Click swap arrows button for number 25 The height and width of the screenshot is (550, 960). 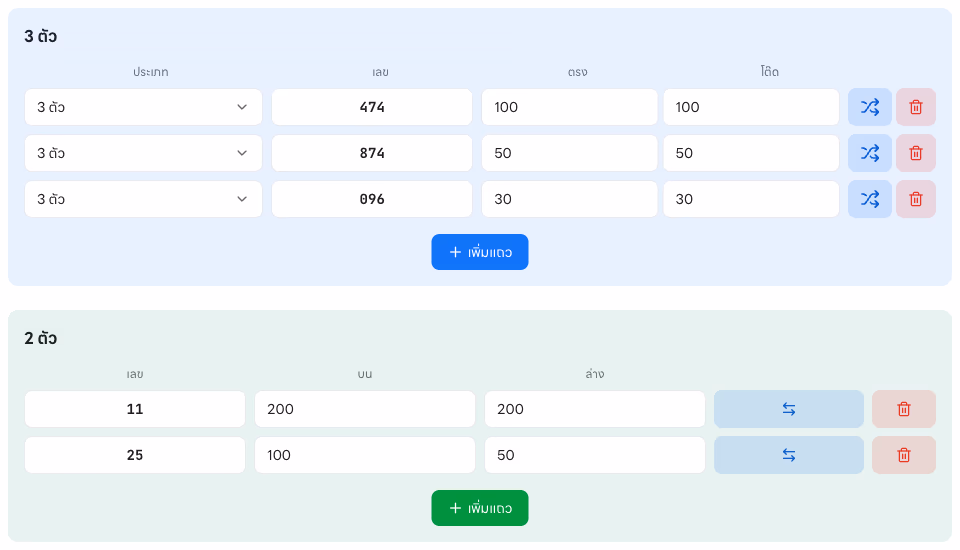click(x=789, y=455)
